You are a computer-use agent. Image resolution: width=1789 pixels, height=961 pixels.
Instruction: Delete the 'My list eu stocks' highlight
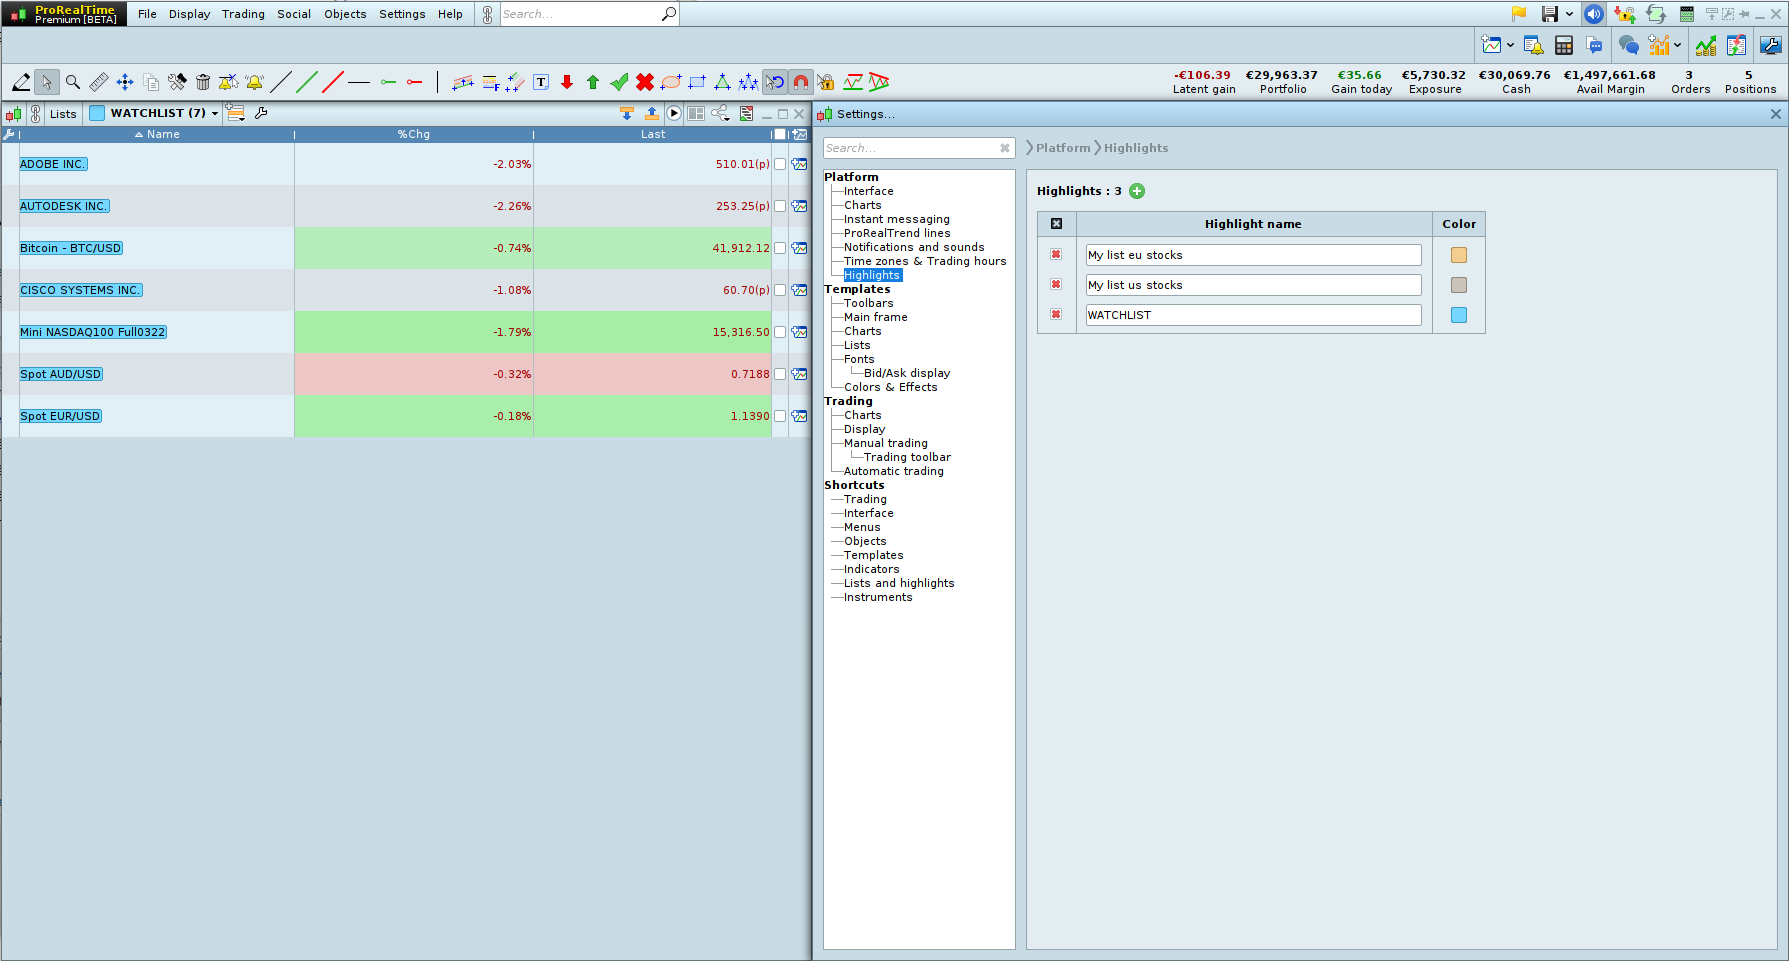[x=1056, y=255]
